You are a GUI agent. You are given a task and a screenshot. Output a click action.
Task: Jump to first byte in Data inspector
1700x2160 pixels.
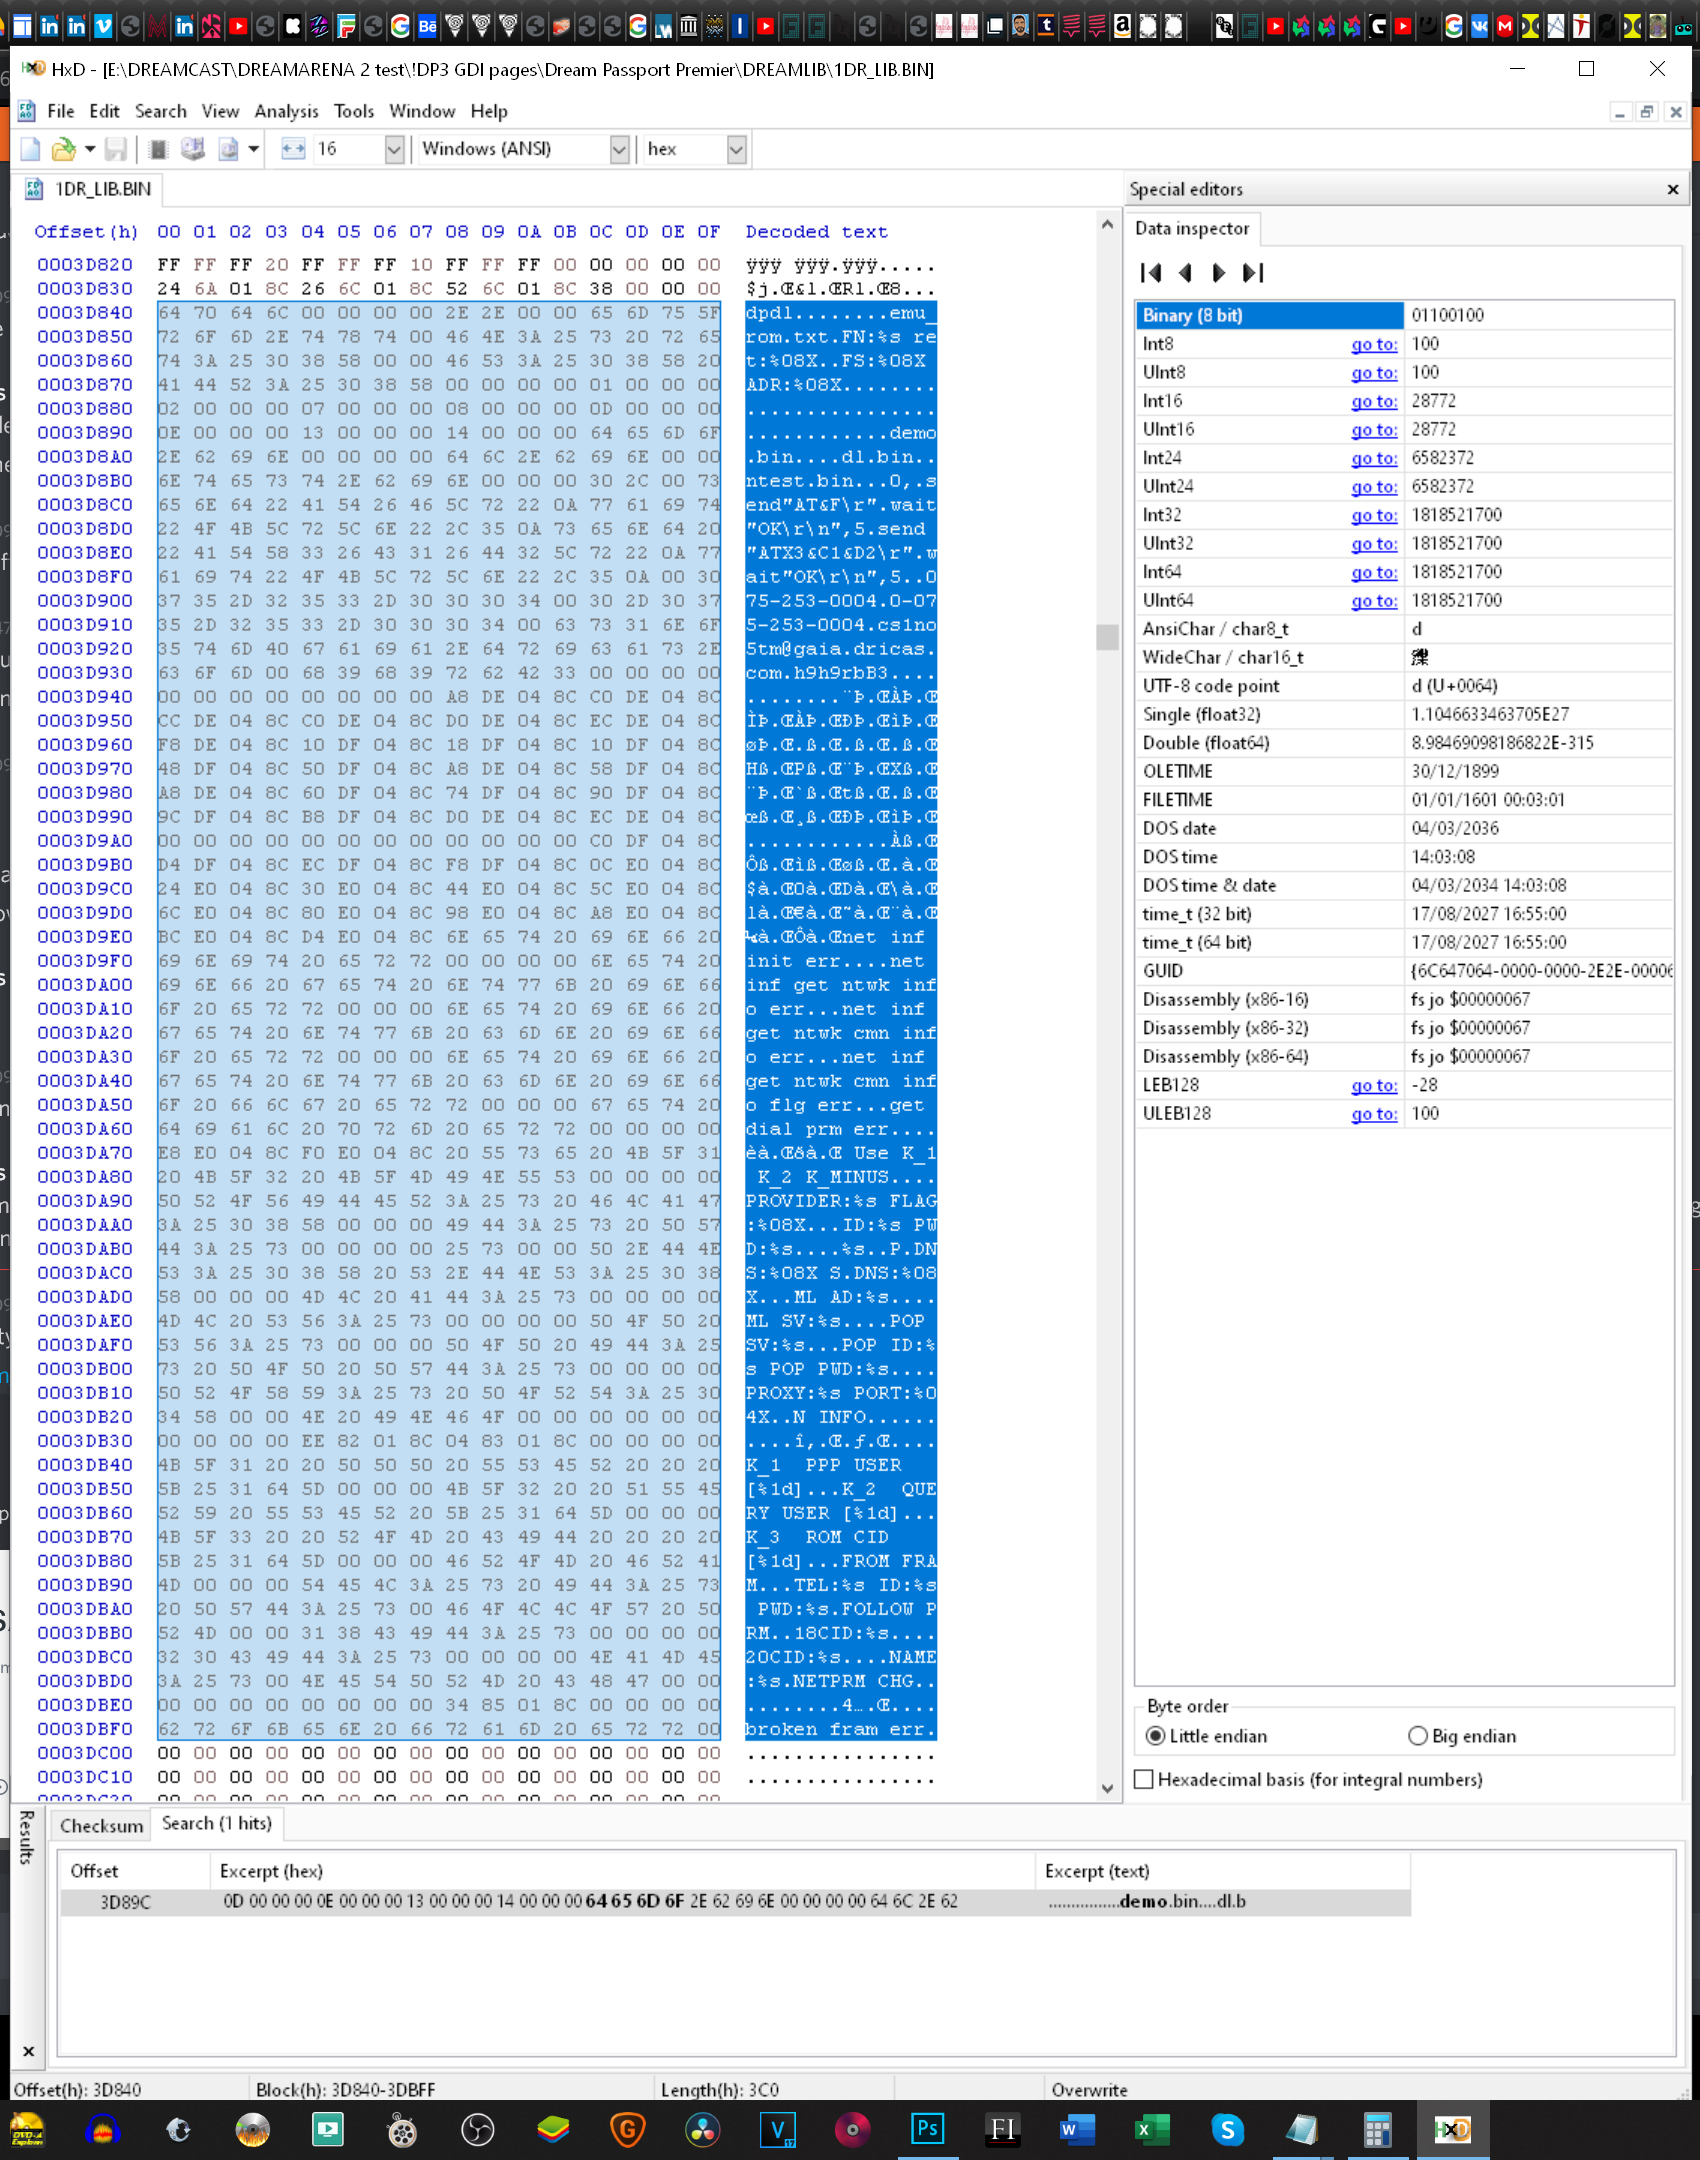(1151, 272)
